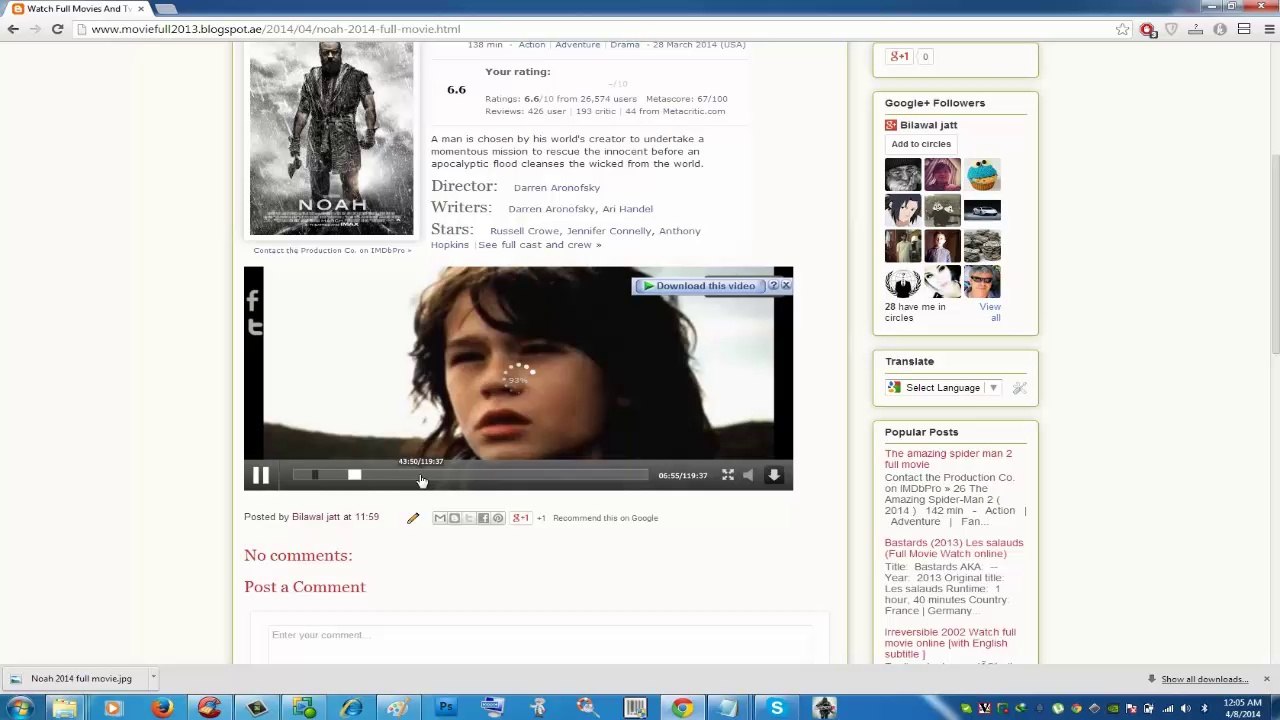
Task: Share video via Twitter icon in player
Action: (x=254, y=327)
